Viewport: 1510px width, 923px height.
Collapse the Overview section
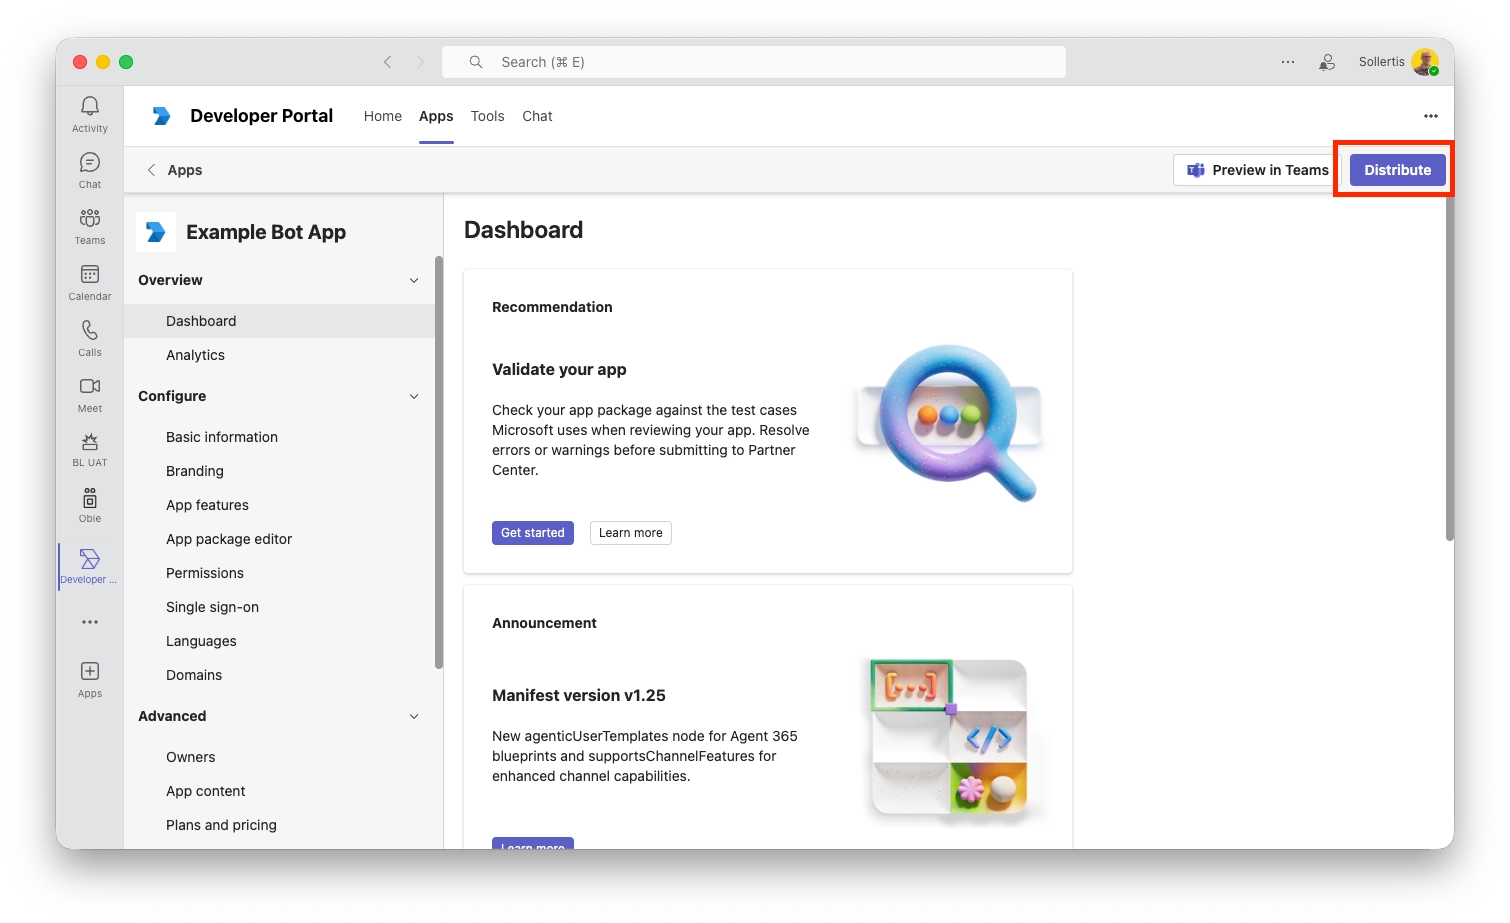tap(414, 280)
